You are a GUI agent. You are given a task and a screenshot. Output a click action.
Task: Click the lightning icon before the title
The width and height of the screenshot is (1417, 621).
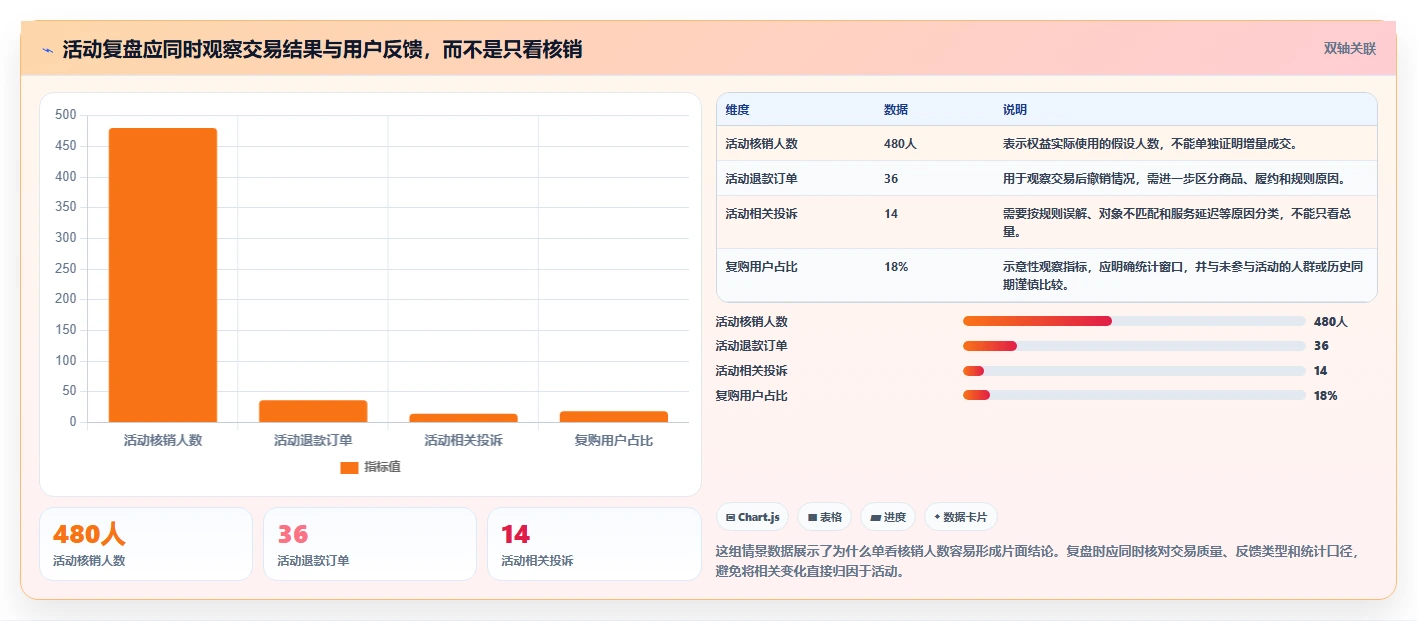pyautogui.click(x=47, y=50)
